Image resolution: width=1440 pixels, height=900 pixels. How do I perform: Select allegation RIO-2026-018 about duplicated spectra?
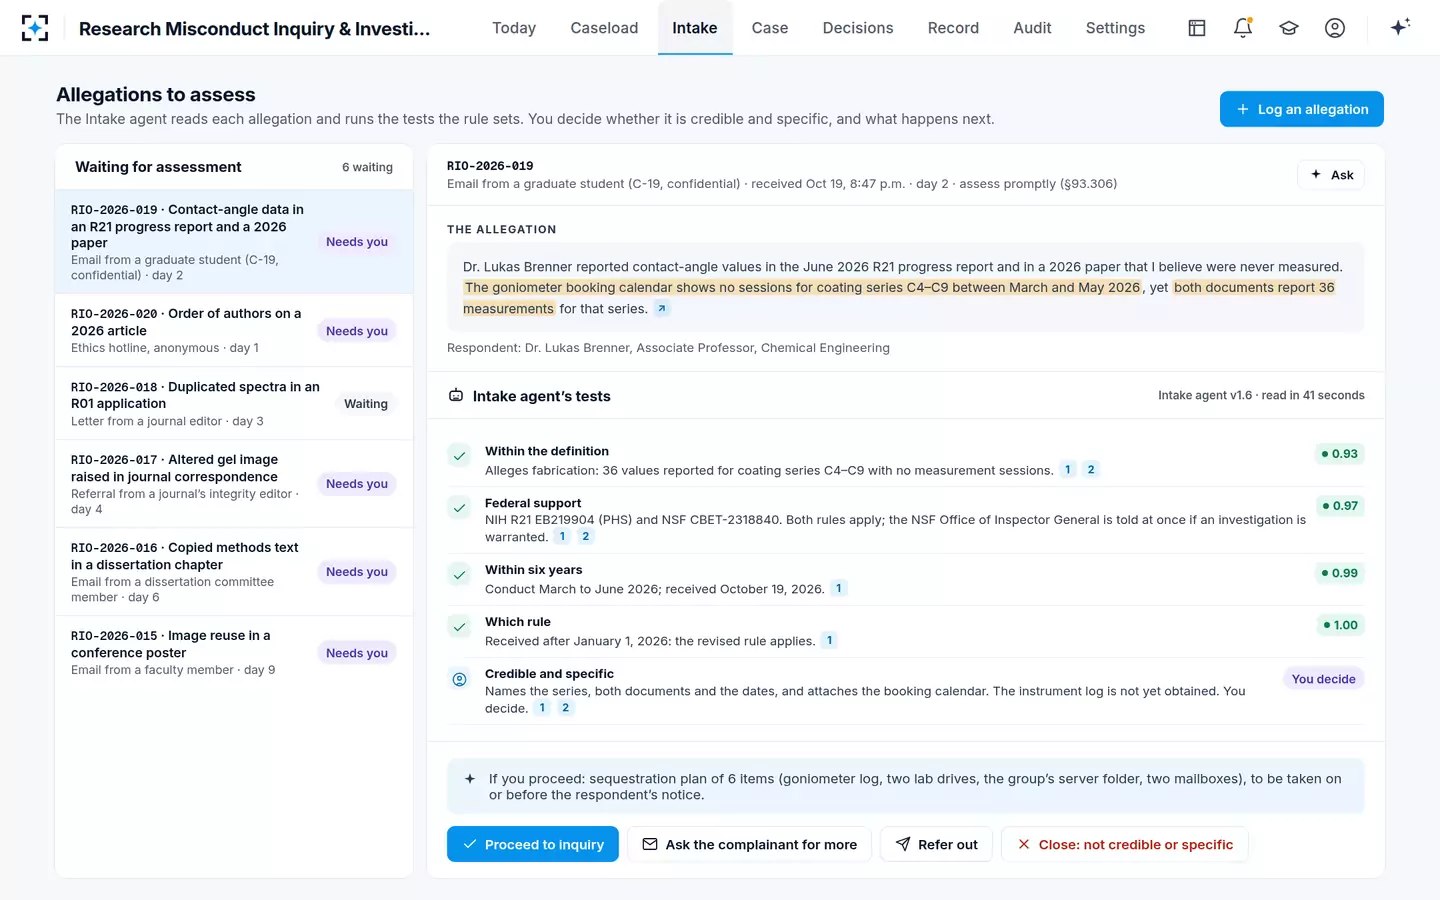(x=234, y=403)
